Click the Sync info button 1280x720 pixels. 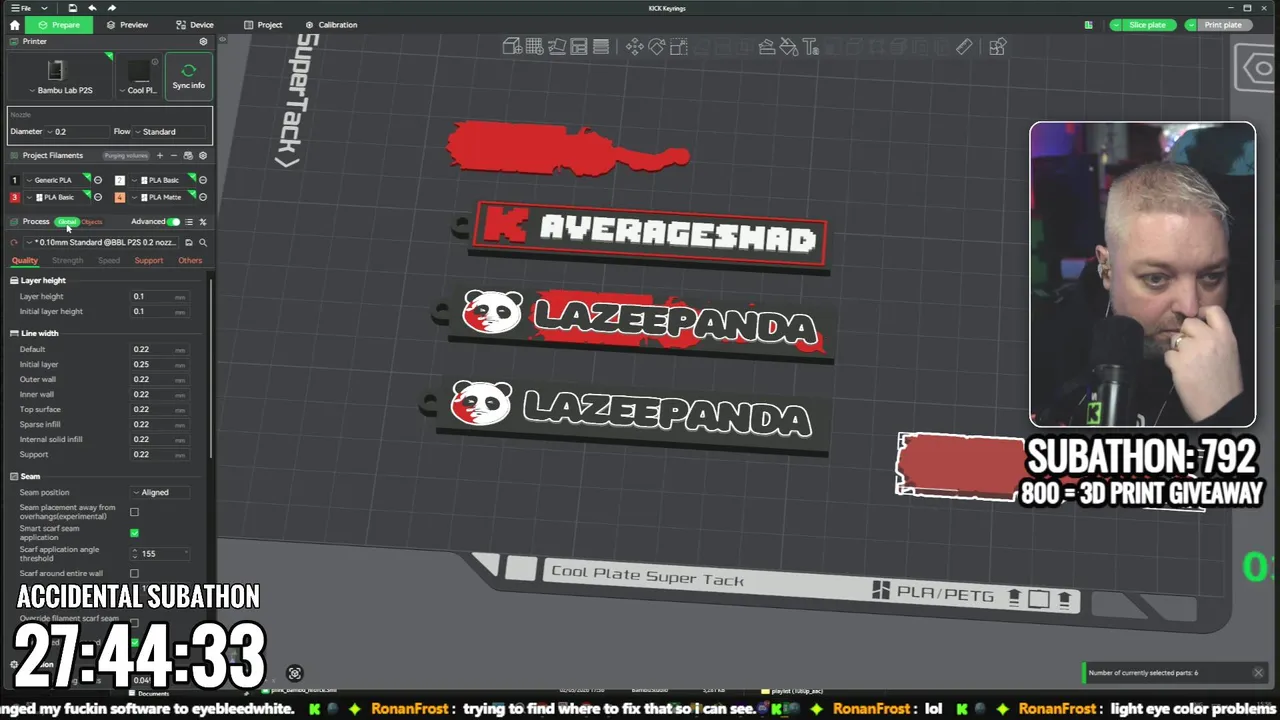[188, 76]
